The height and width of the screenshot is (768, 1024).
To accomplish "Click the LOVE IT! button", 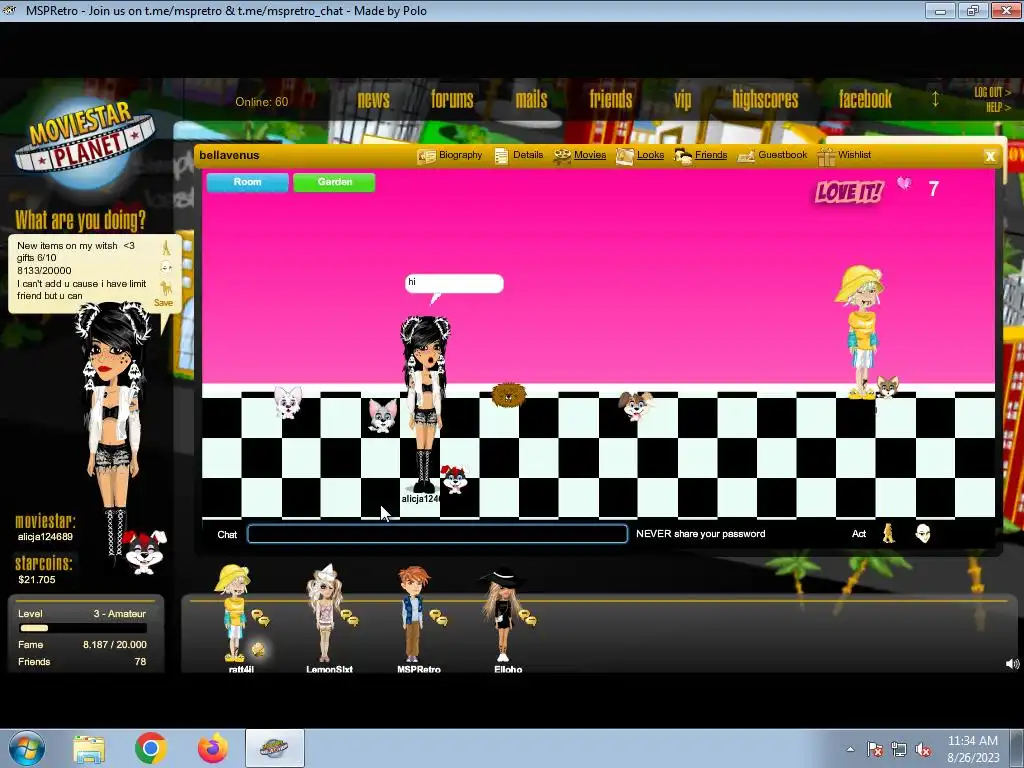I will pos(849,191).
